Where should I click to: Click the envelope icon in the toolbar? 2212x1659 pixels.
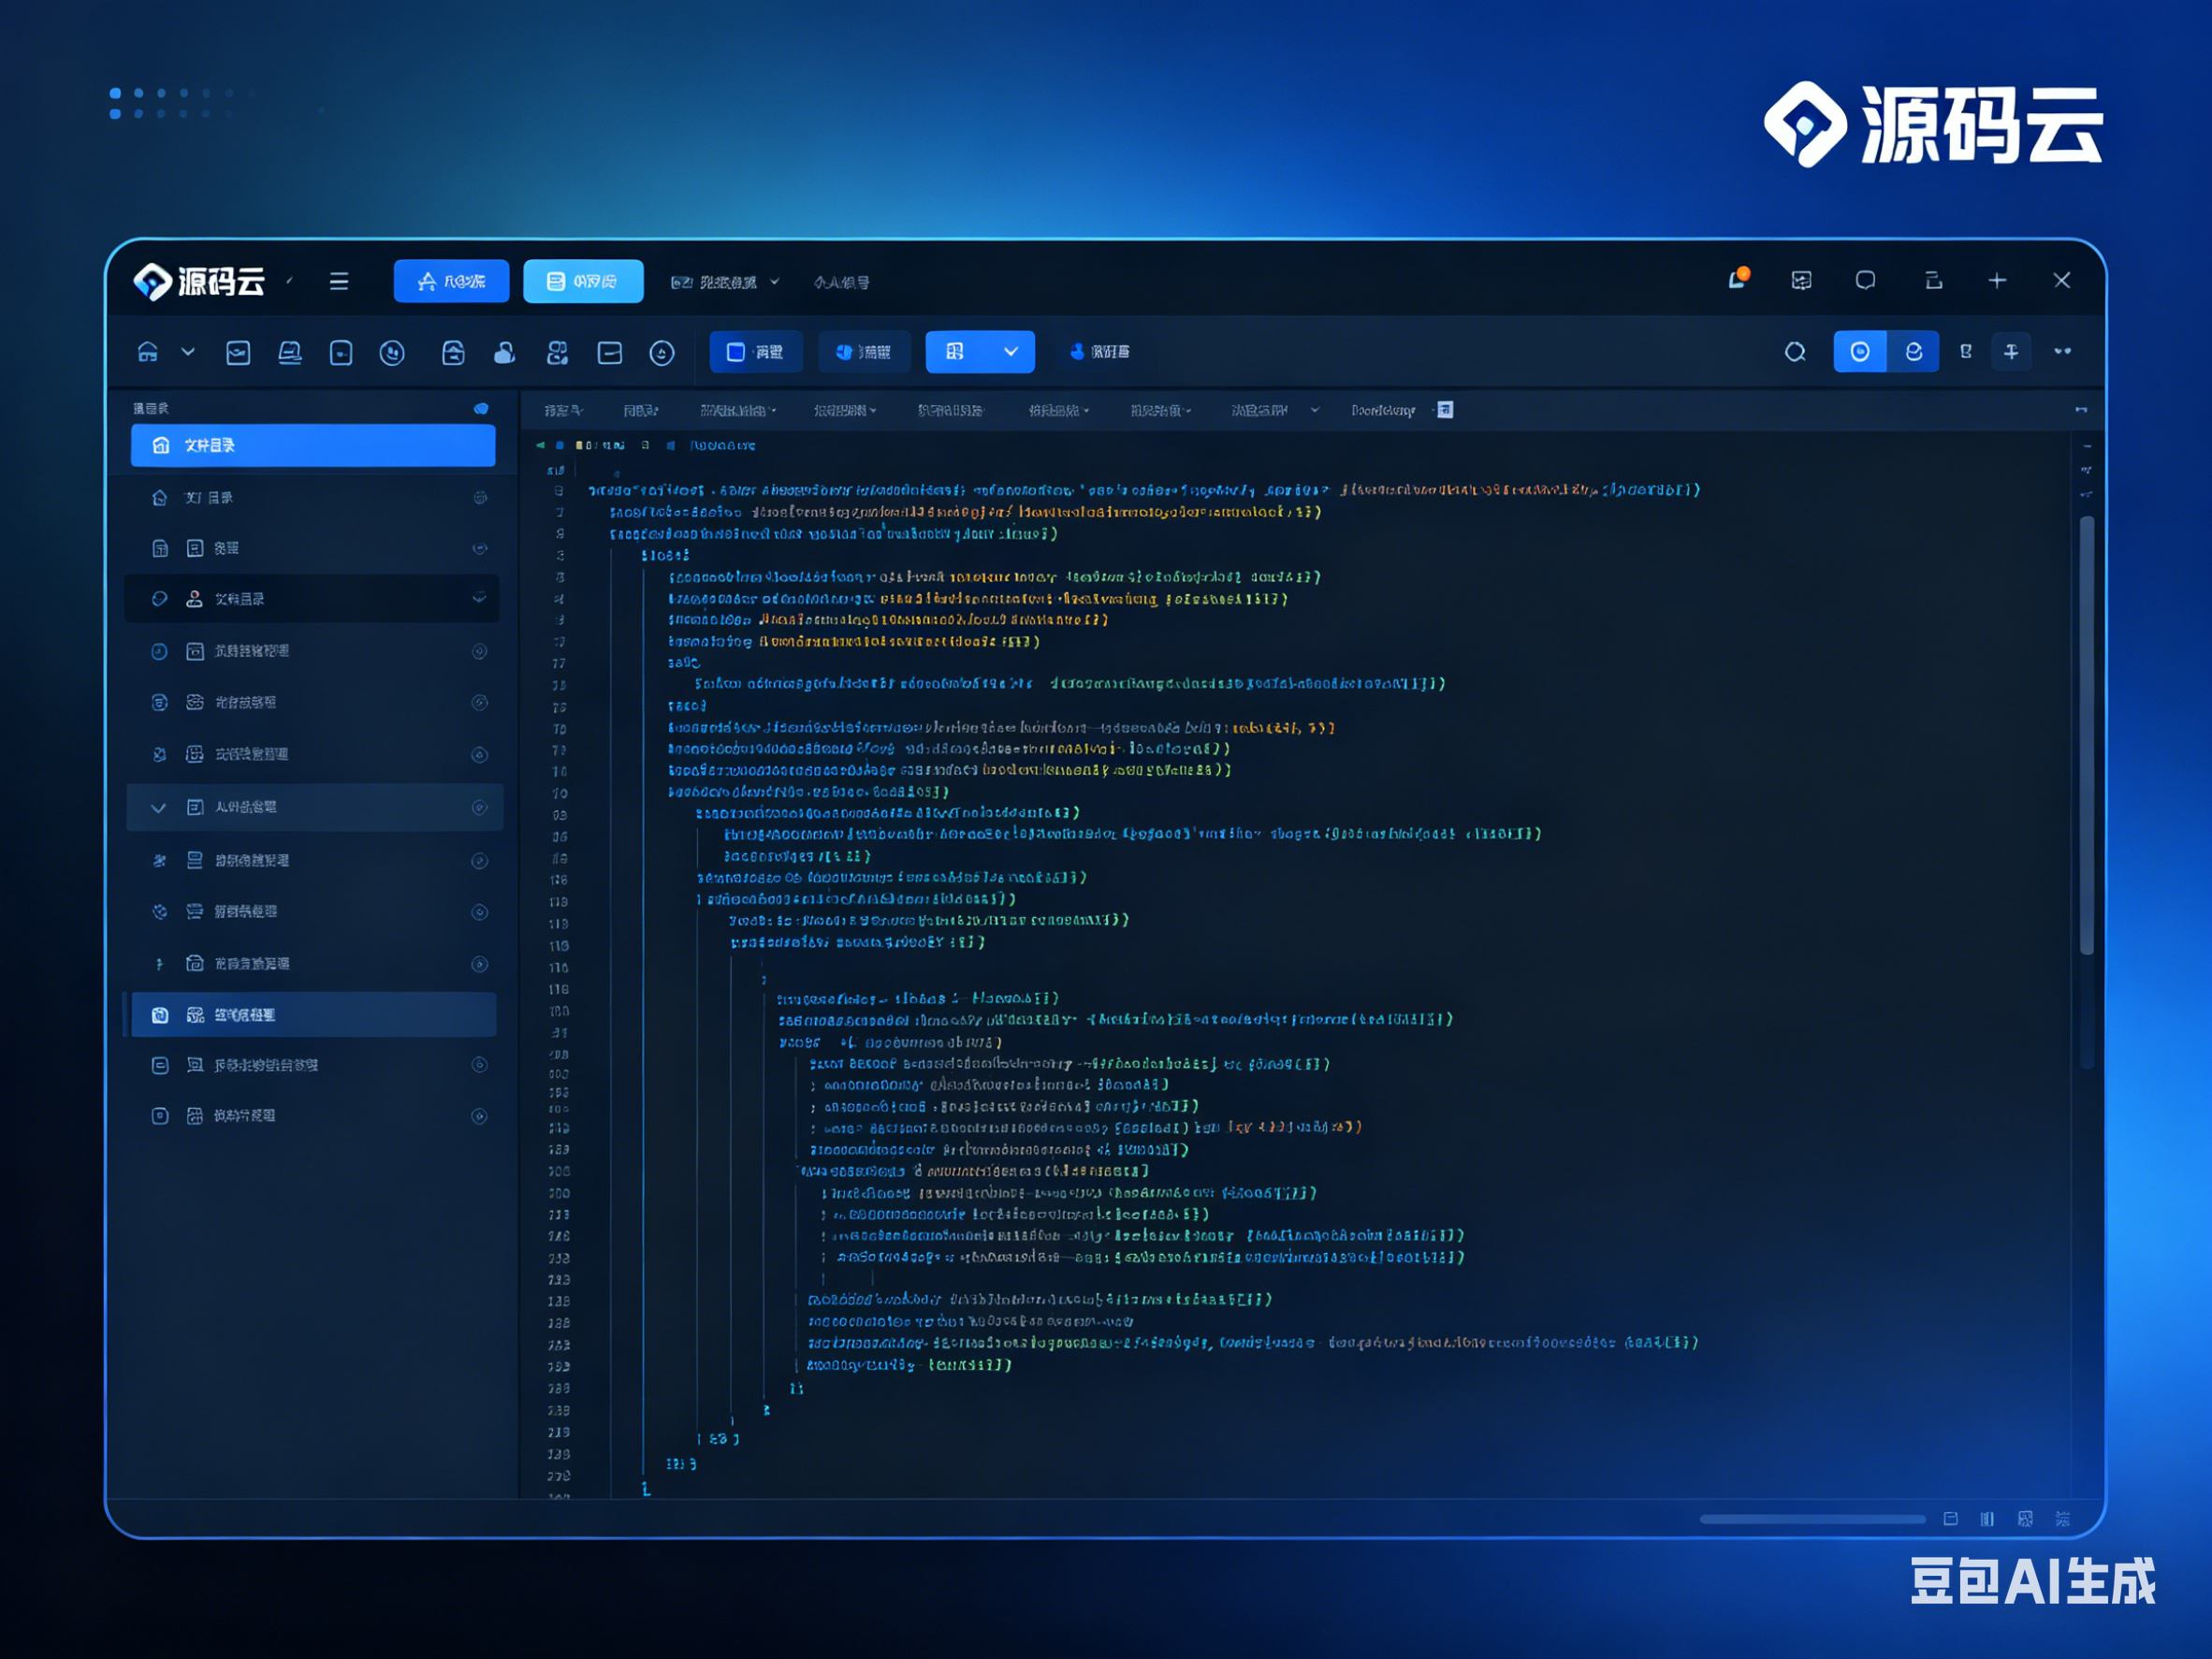coord(238,352)
